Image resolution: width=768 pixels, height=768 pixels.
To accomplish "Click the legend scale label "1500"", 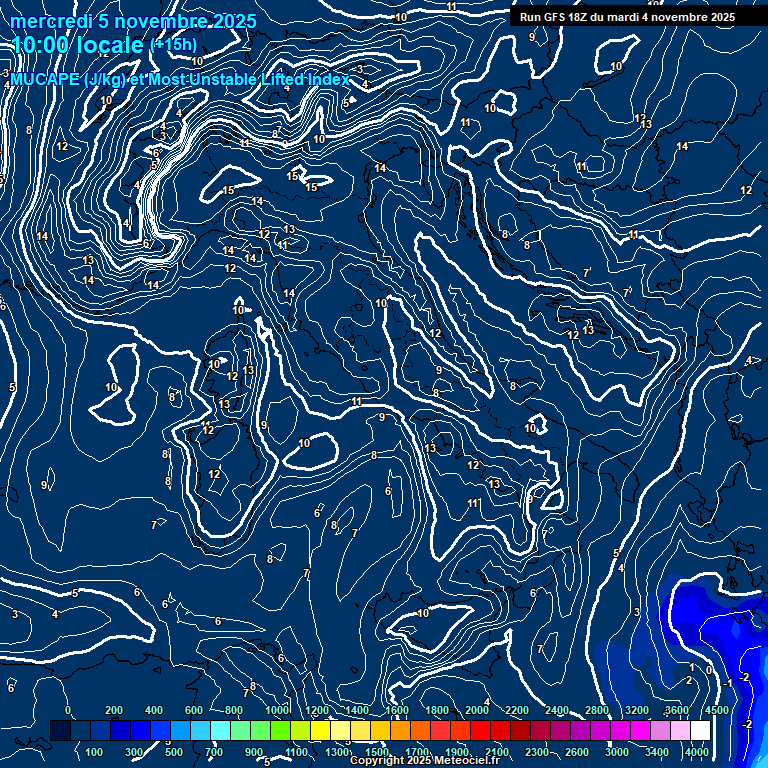I will pos(377,752).
